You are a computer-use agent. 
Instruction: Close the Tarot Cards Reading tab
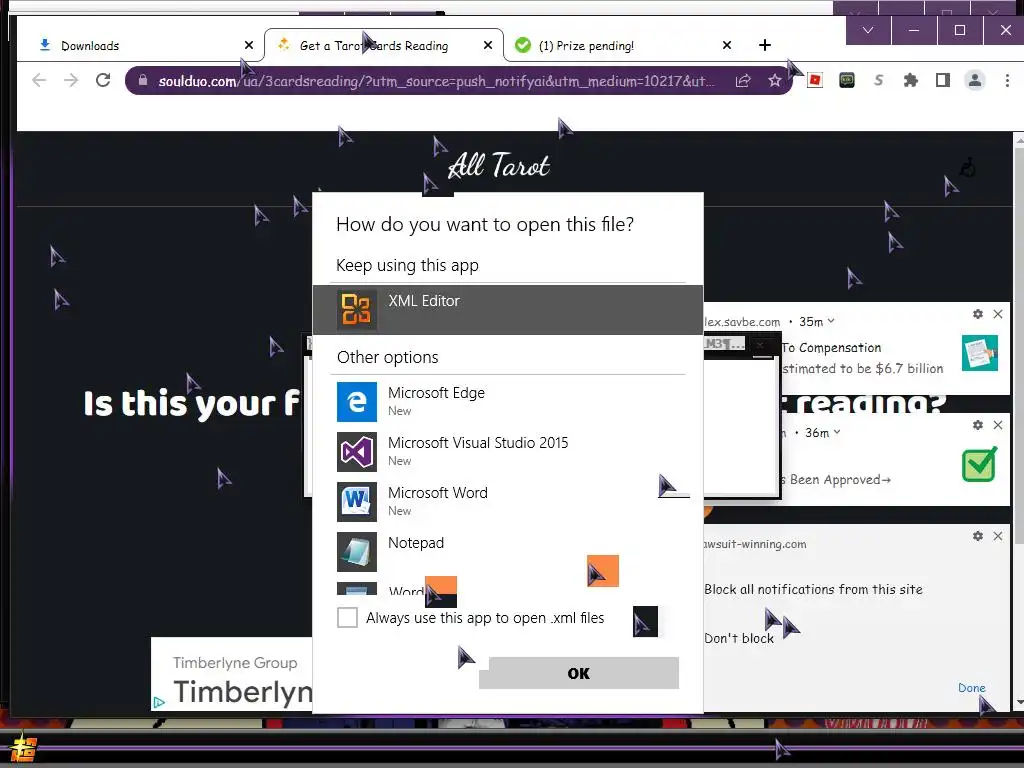coord(488,45)
